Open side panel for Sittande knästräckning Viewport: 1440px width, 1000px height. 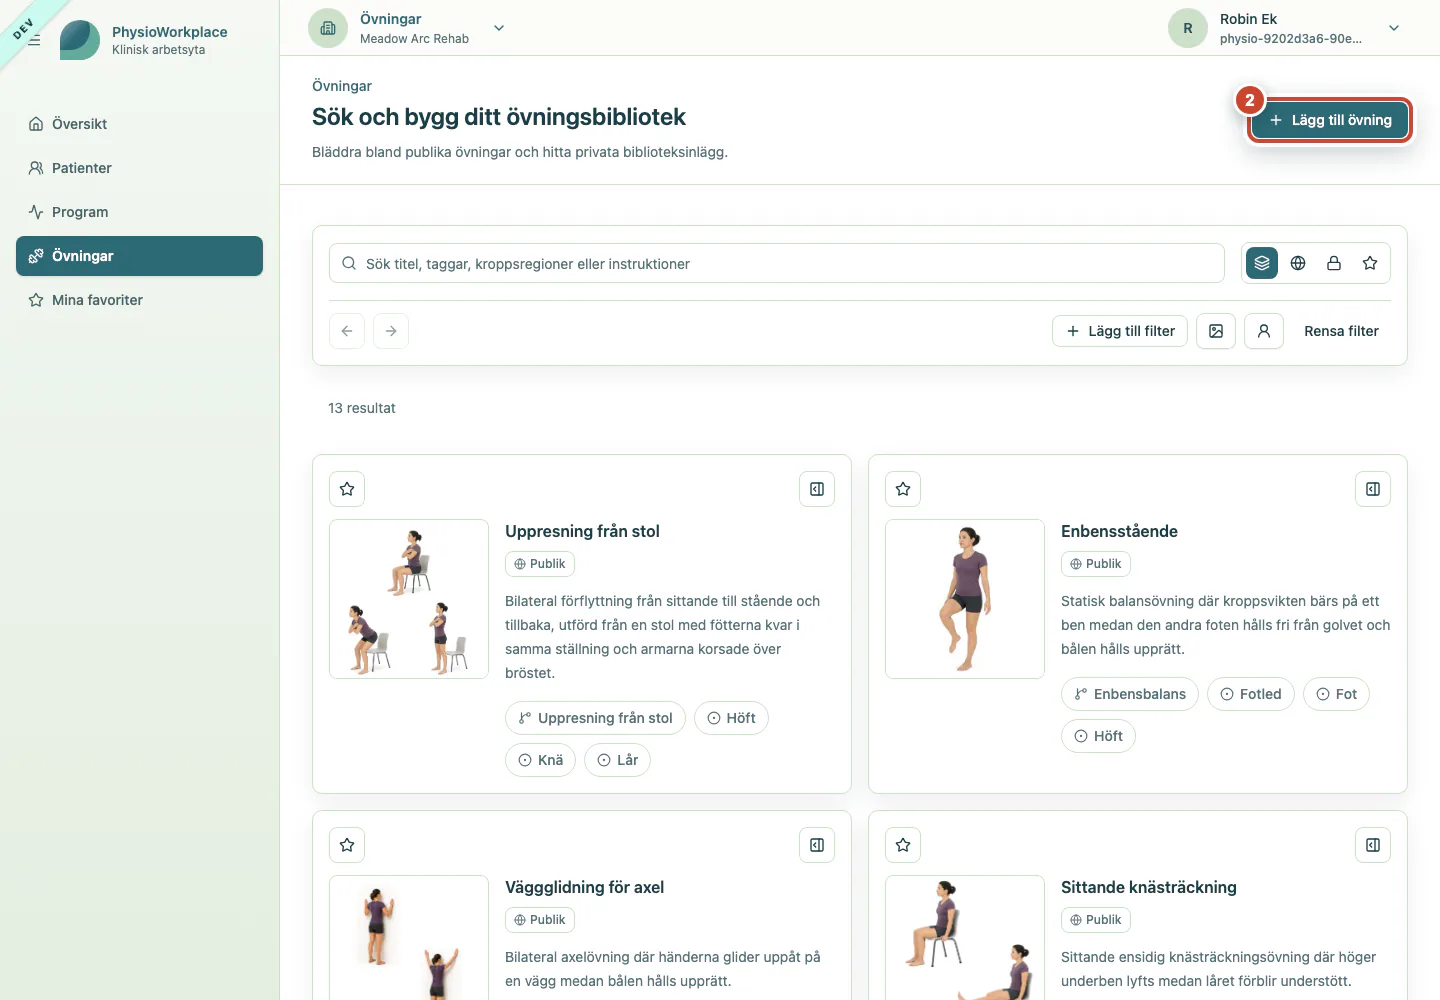click(1373, 845)
